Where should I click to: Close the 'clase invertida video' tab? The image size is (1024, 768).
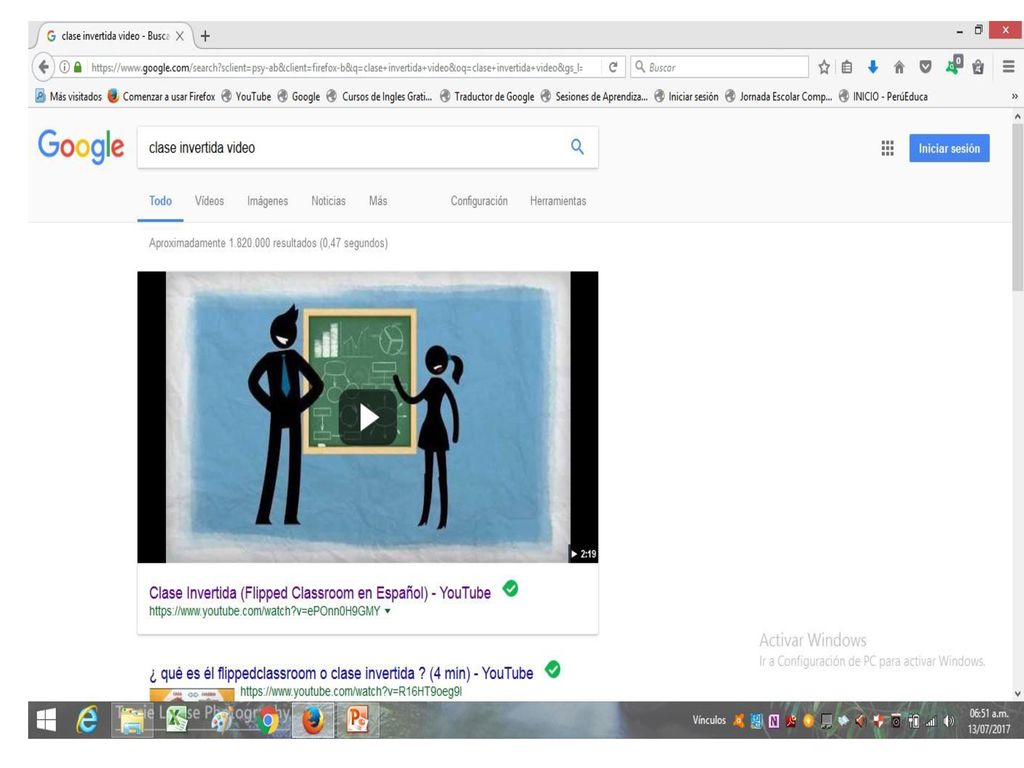[180, 36]
